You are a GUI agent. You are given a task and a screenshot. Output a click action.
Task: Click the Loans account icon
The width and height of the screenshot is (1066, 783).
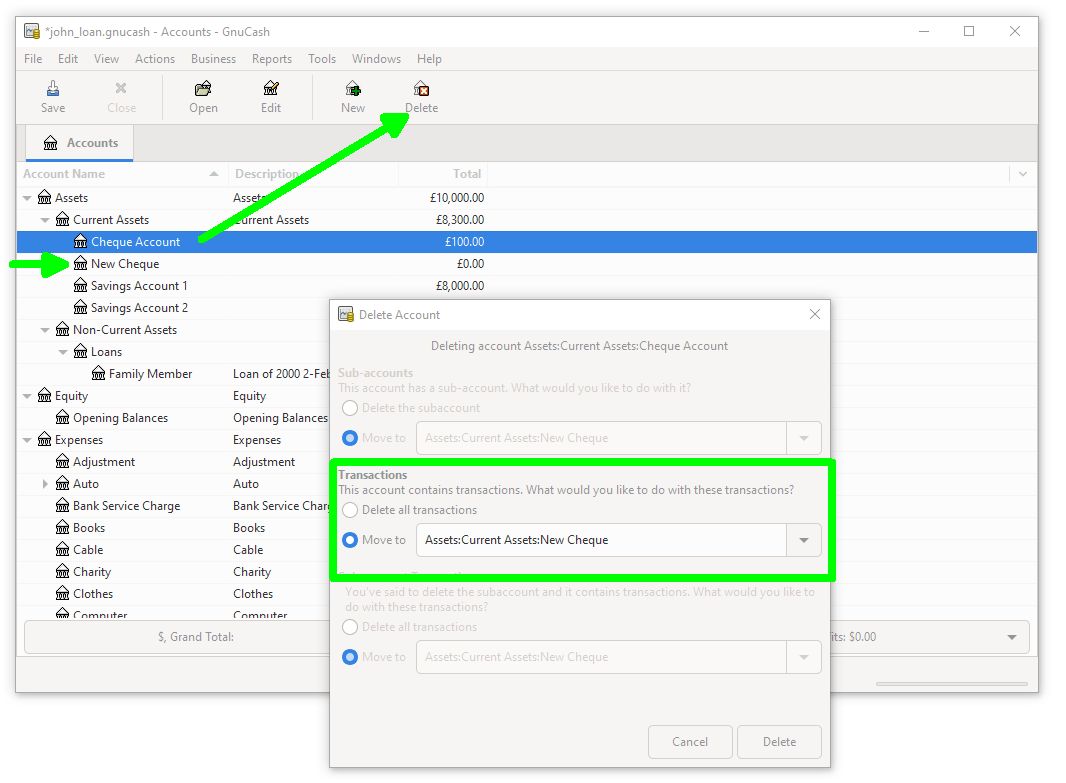[x=80, y=351]
